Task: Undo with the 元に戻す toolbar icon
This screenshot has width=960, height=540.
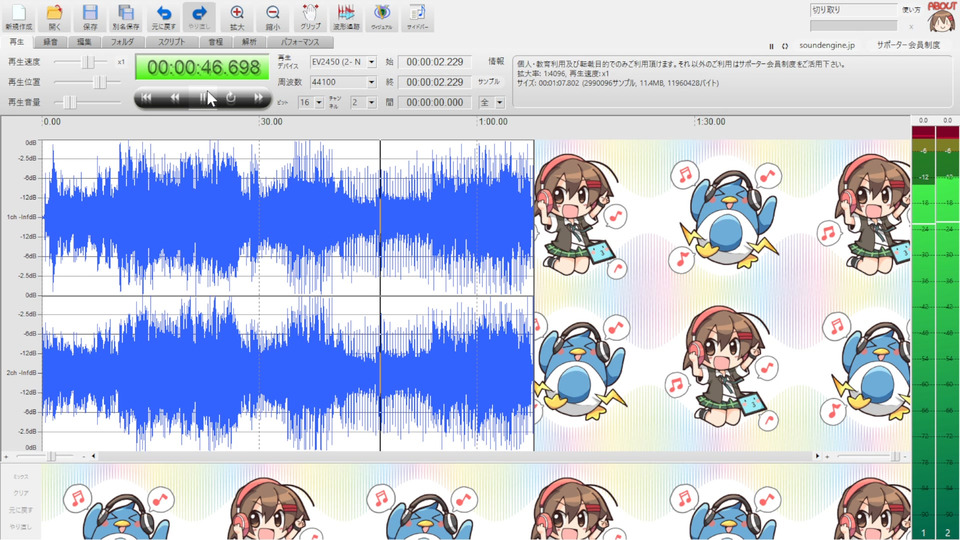Action: pyautogui.click(x=163, y=17)
